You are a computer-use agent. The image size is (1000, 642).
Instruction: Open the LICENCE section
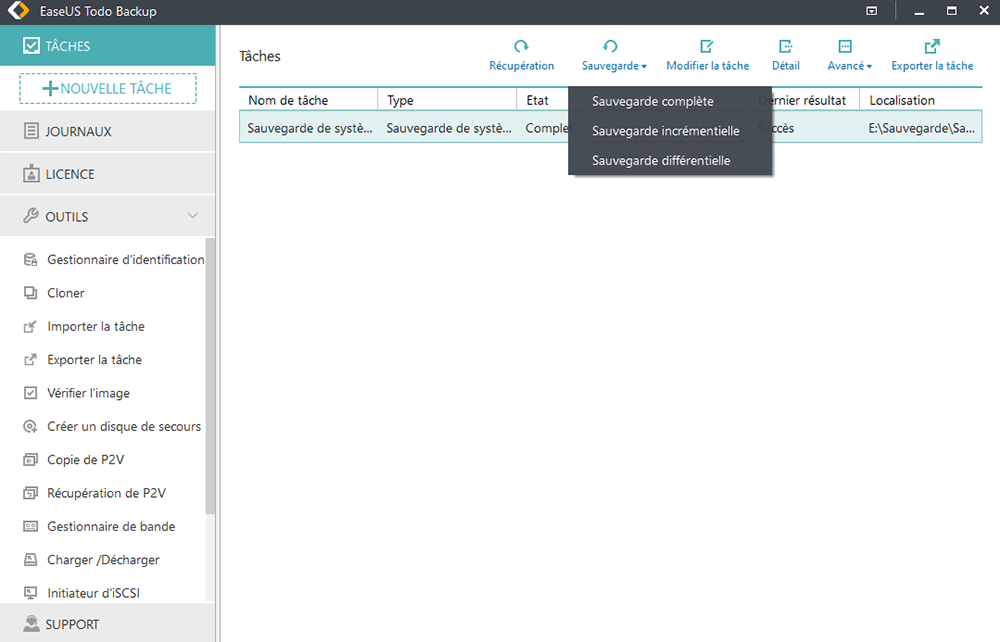coord(70,174)
